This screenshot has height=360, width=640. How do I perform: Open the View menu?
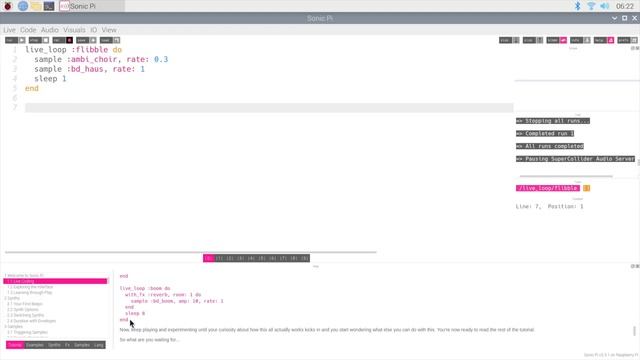point(109,30)
